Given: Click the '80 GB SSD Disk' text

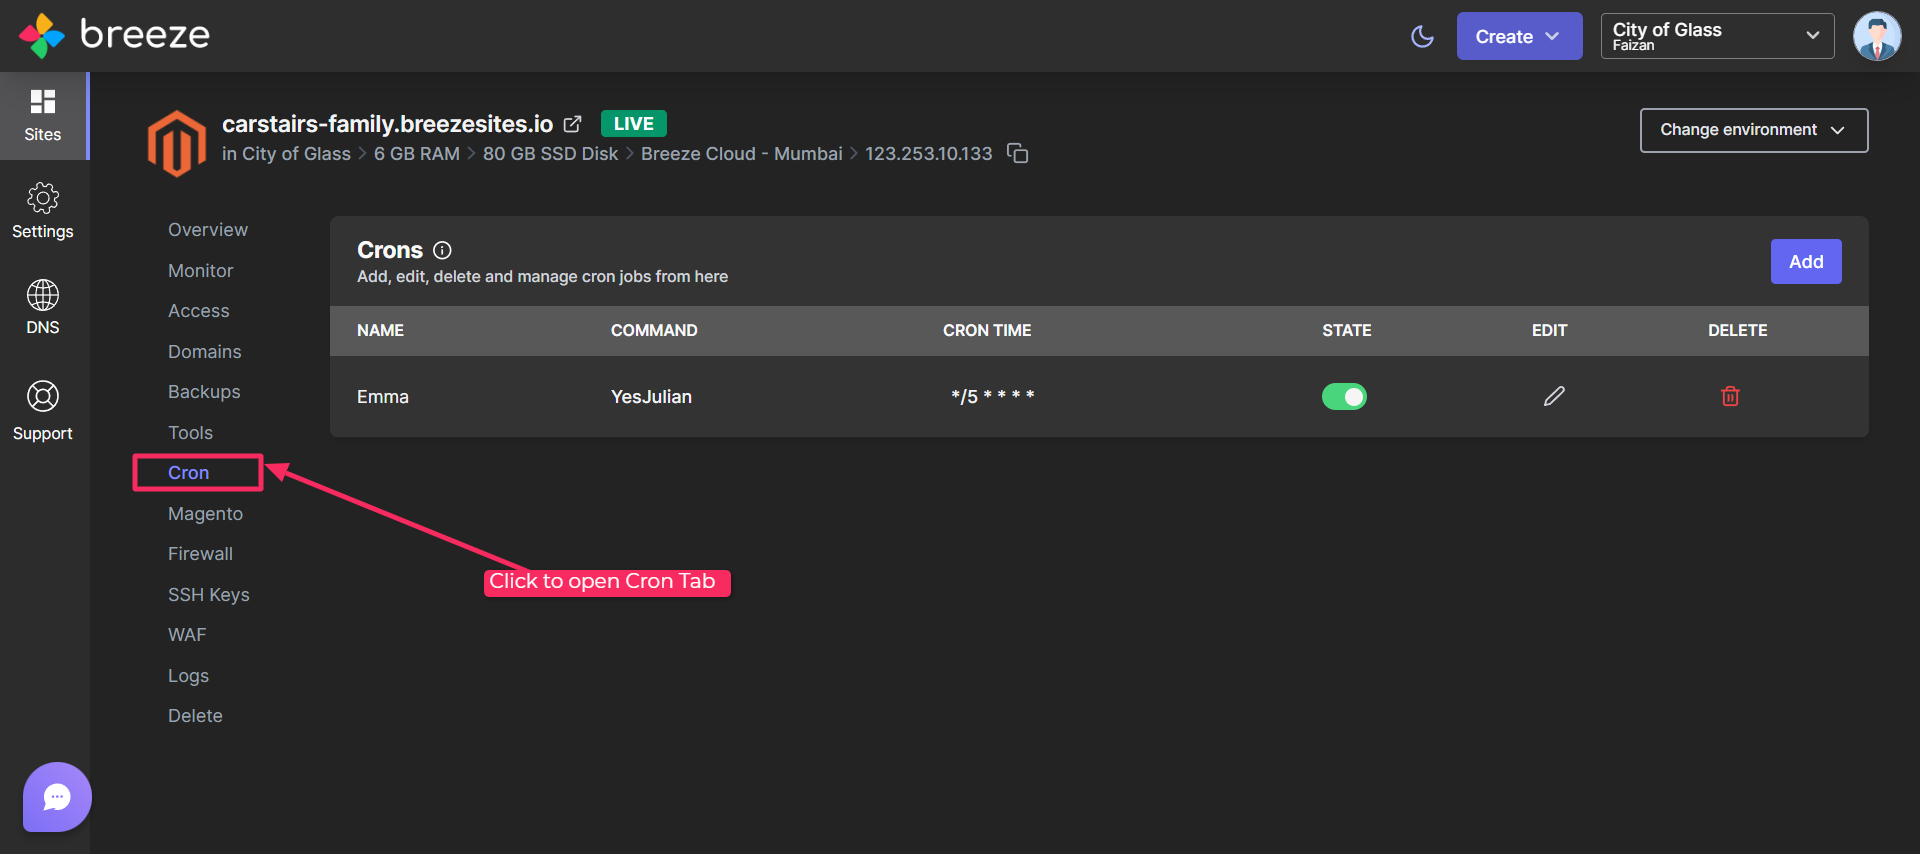Looking at the screenshot, I should [x=551, y=154].
